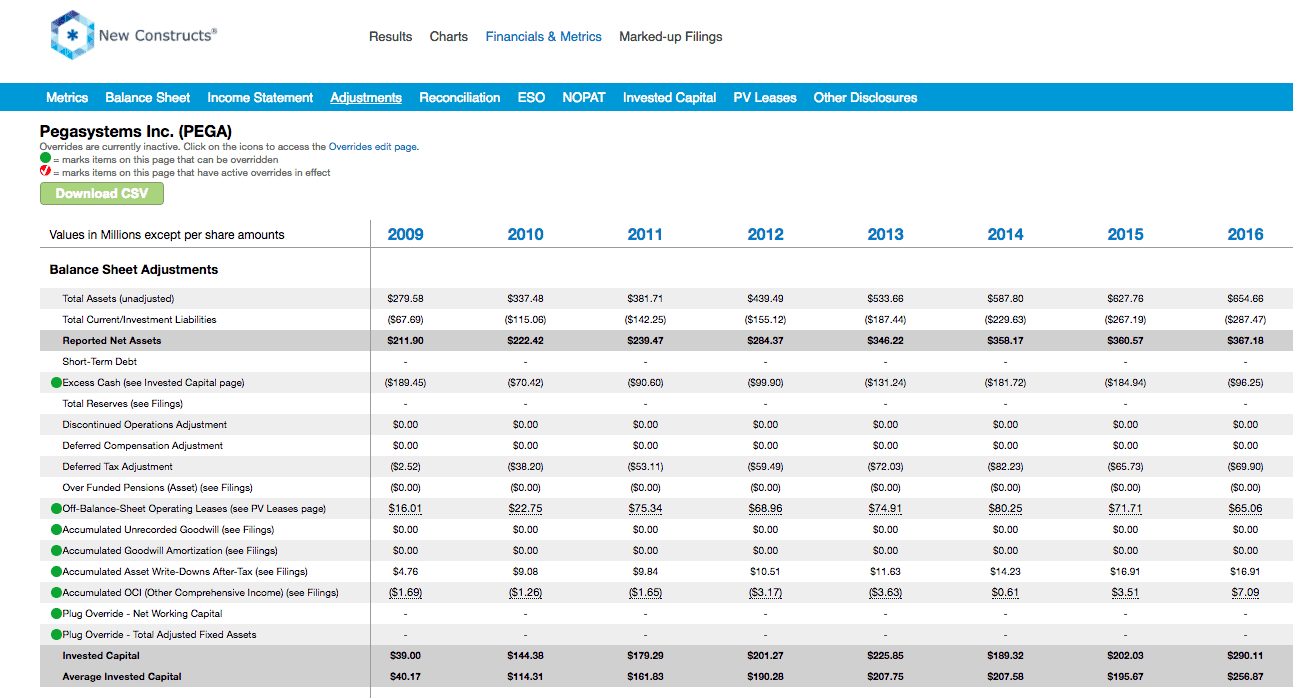Select the $114.31 Average Invested Capital value
The image size is (1293, 698).
tap(525, 677)
